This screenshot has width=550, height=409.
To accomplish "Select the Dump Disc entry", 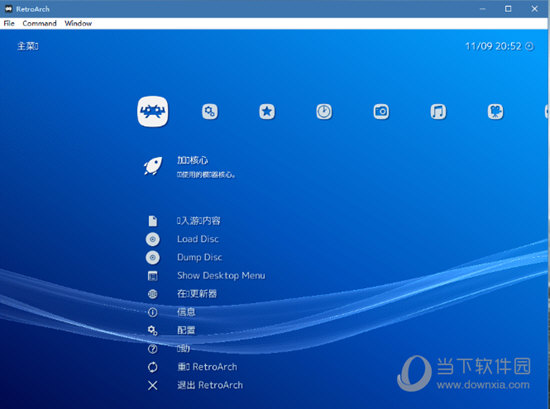I will pos(200,257).
